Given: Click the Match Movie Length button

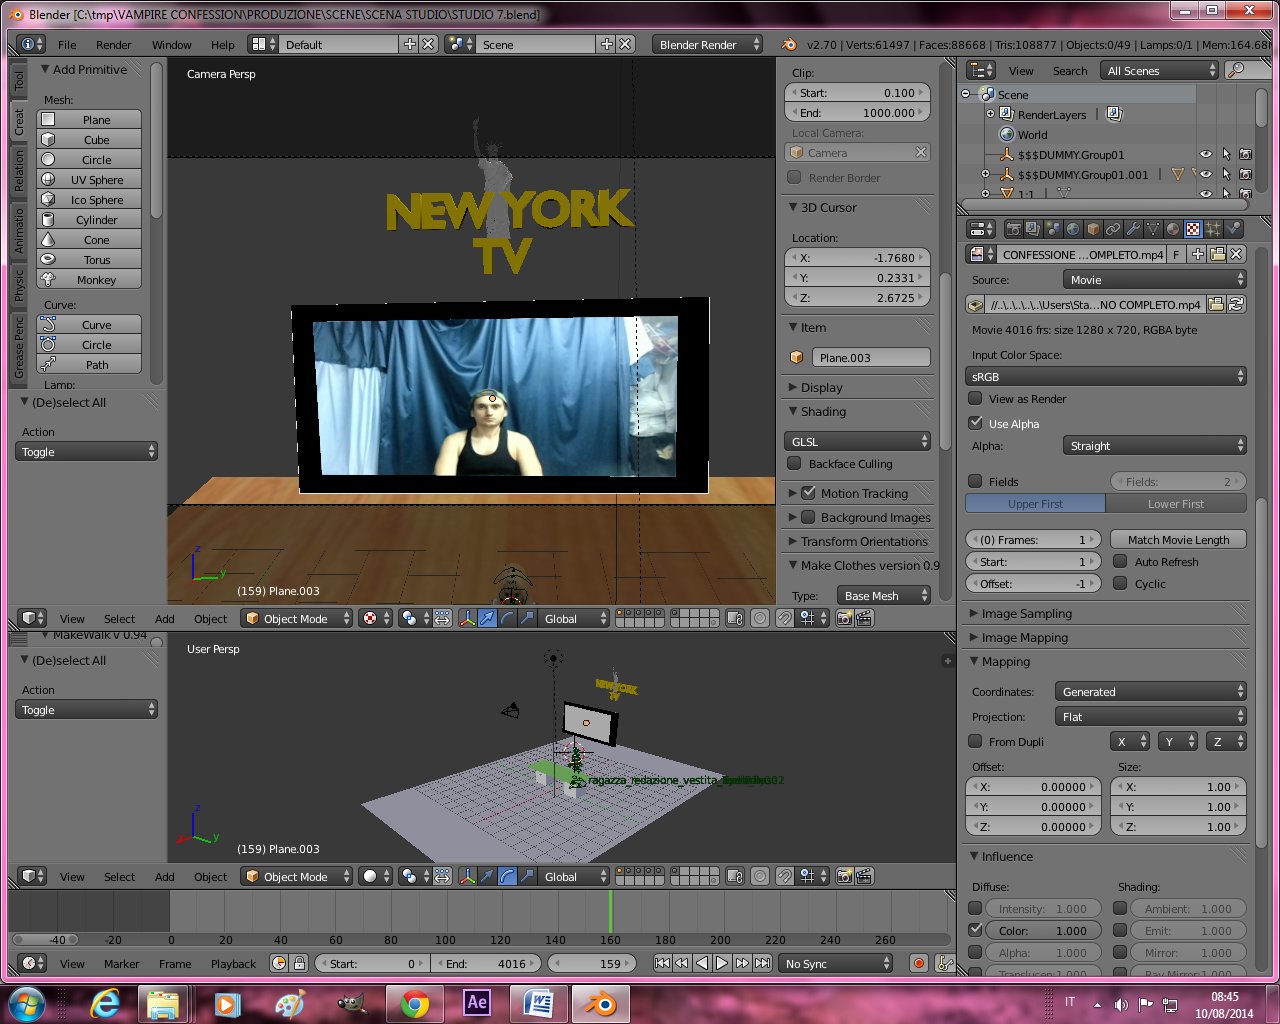Looking at the screenshot, I should (x=1178, y=539).
